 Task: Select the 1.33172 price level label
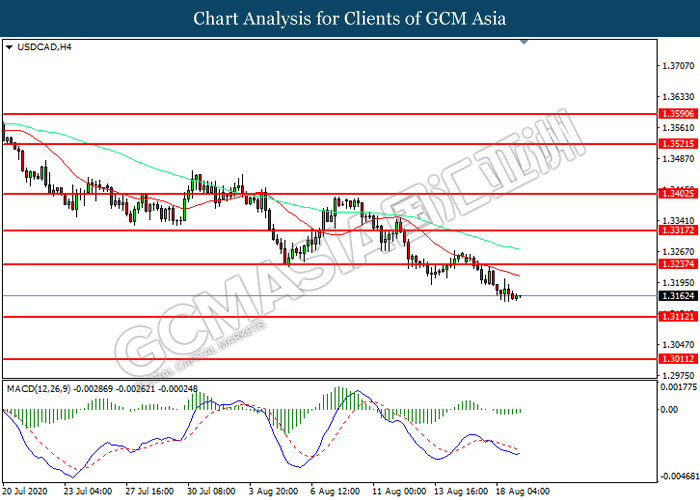click(x=678, y=230)
